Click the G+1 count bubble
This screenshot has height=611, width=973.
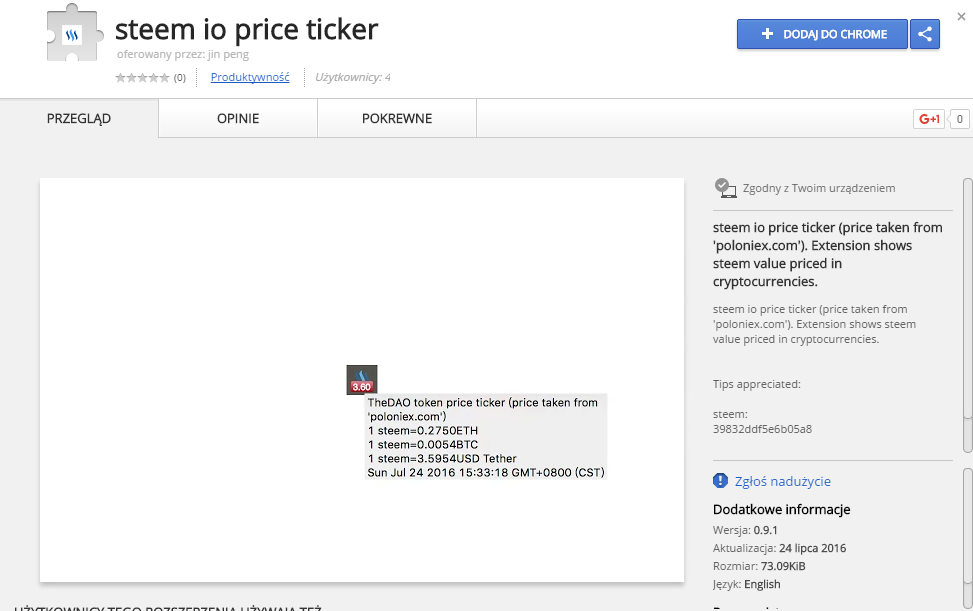959,119
